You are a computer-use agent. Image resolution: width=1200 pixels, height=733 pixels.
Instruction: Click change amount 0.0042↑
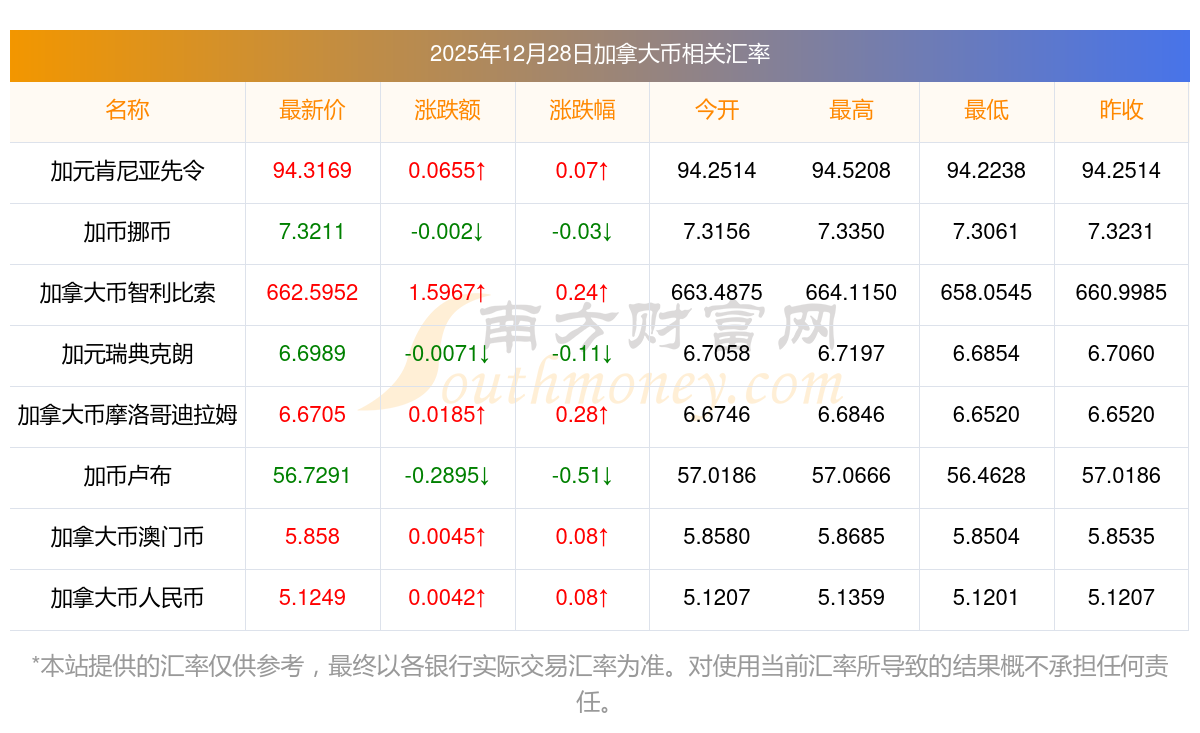tap(447, 598)
